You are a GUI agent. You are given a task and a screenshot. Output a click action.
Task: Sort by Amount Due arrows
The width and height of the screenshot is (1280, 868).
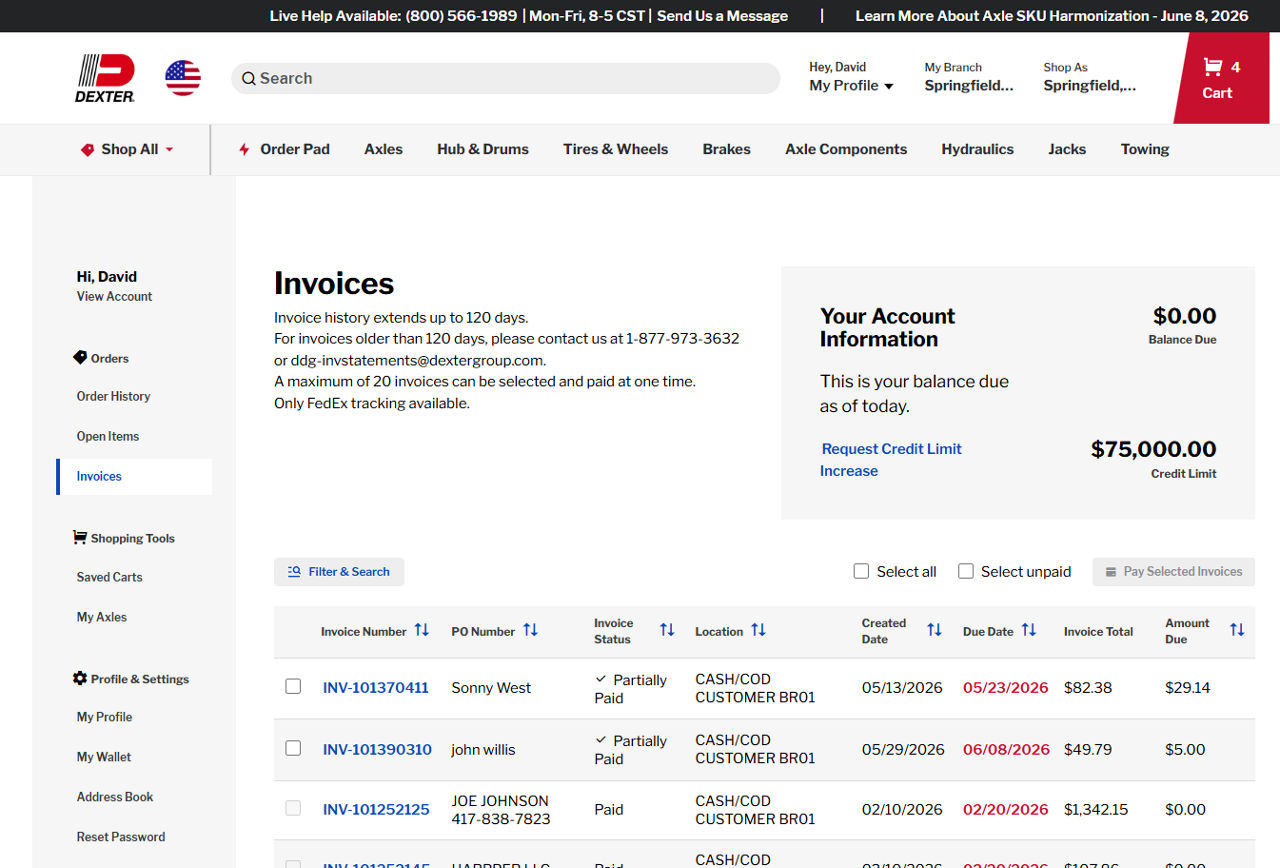click(1237, 630)
